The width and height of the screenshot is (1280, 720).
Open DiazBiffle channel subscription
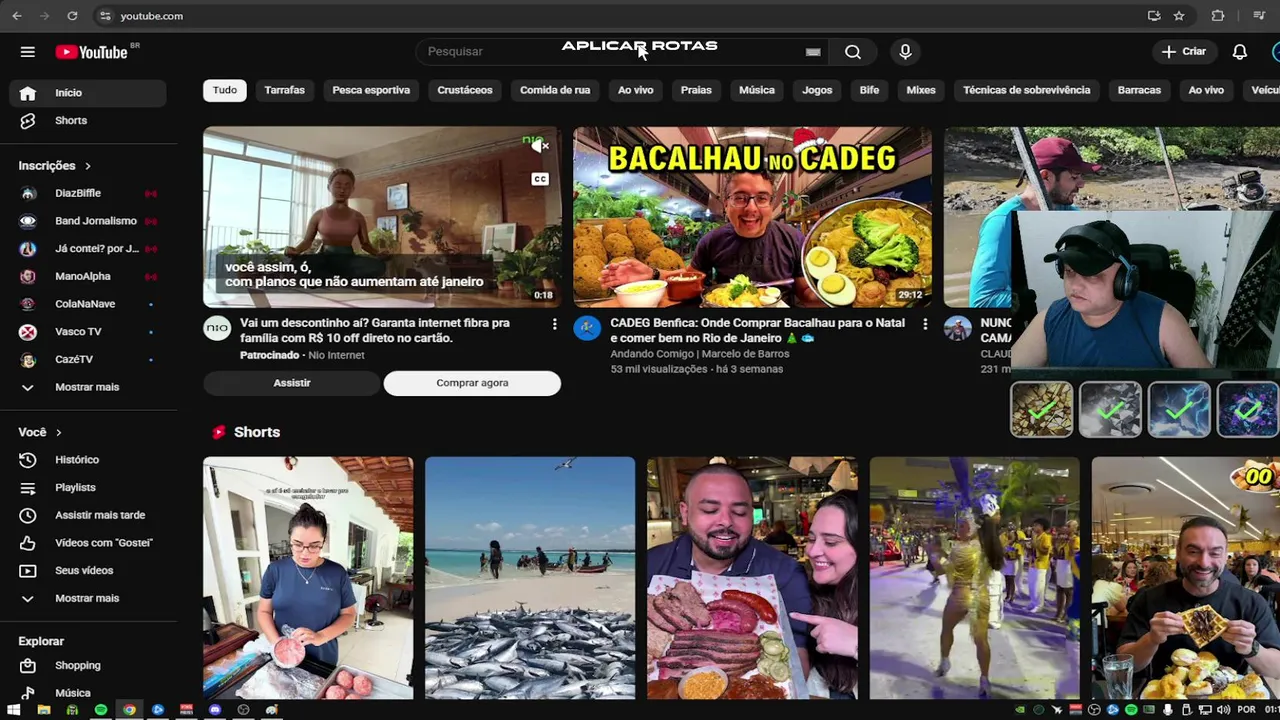[88, 193]
